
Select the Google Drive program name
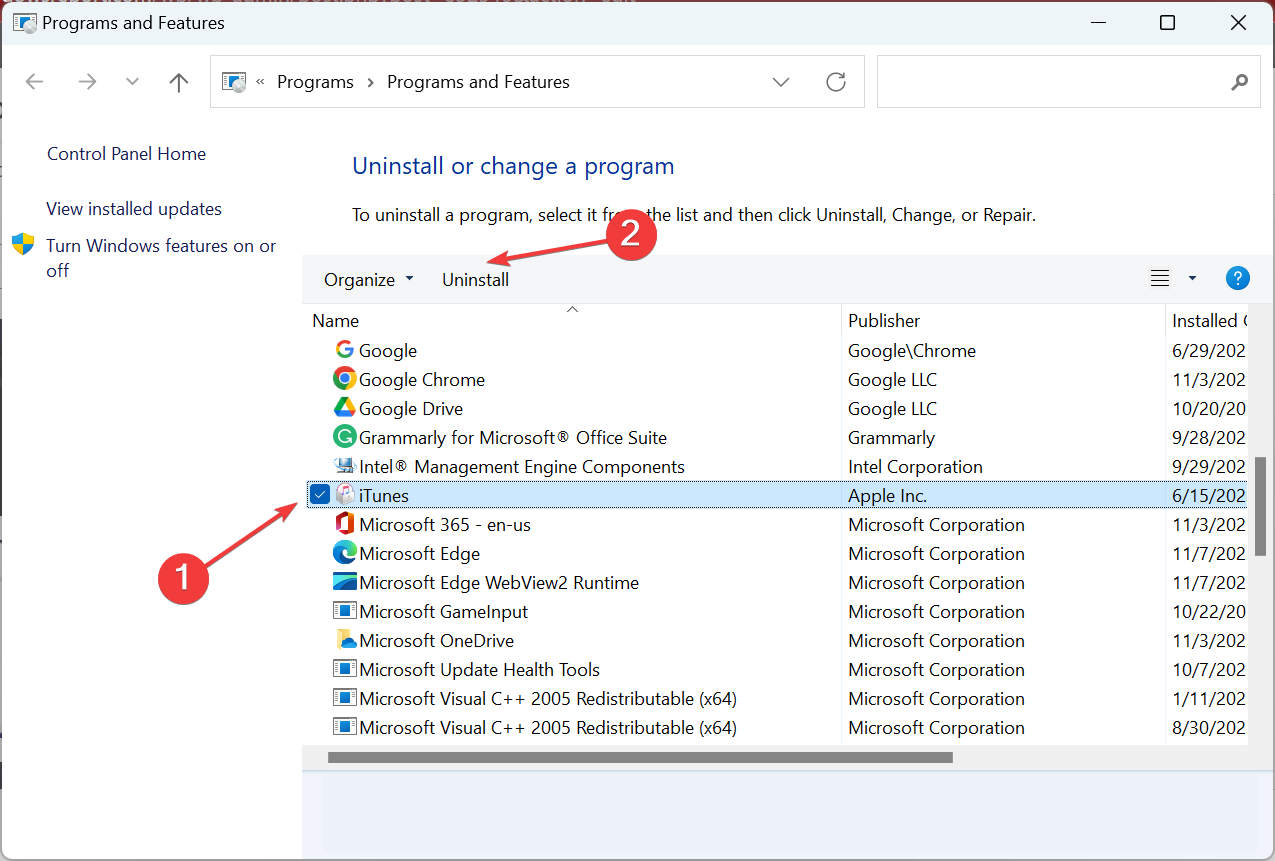tap(411, 408)
